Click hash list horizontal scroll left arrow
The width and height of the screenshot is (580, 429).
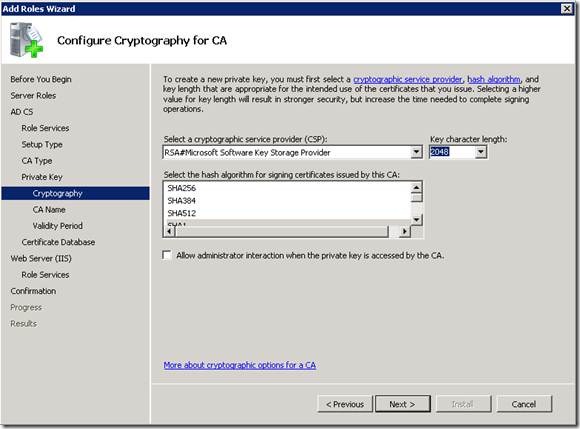[169, 232]
